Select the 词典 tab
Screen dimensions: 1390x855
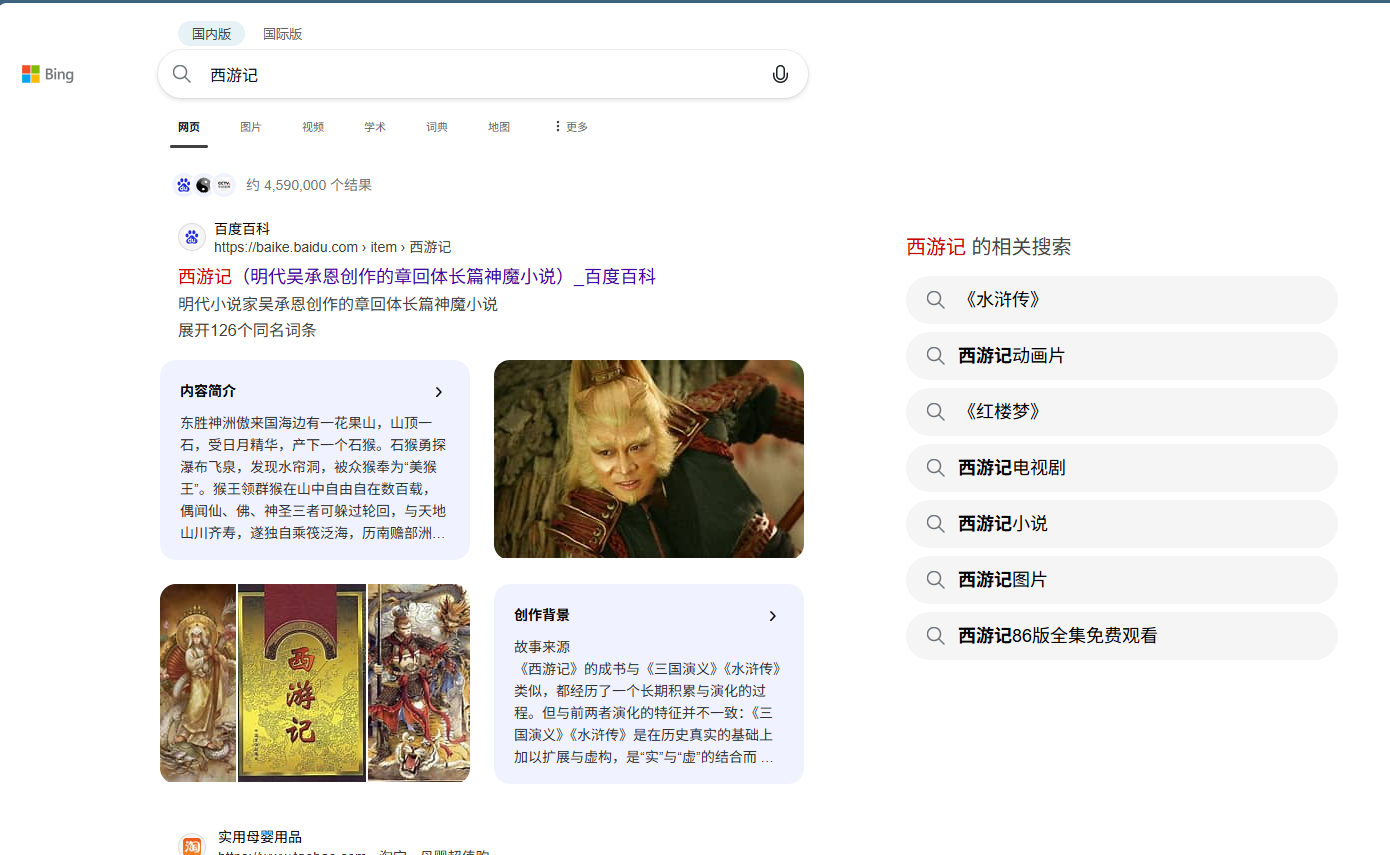point(437,127)
